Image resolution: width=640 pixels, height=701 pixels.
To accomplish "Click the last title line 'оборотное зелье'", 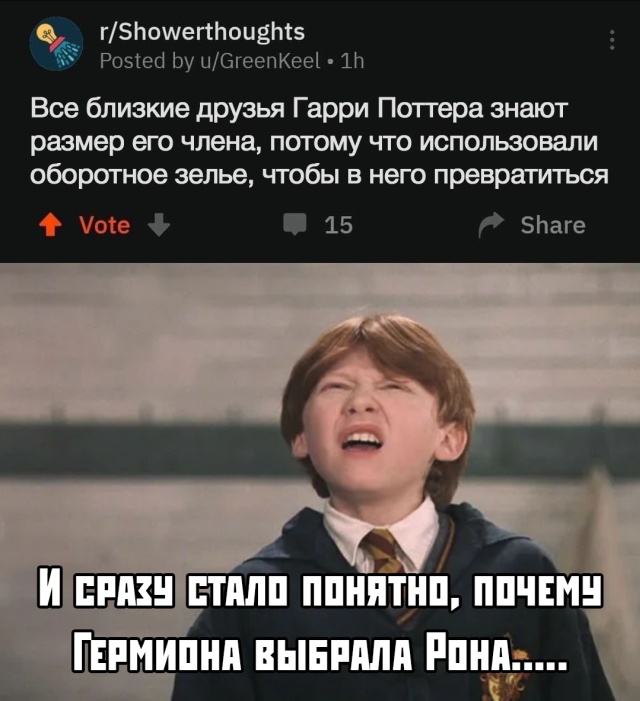I will coord(320,175).
